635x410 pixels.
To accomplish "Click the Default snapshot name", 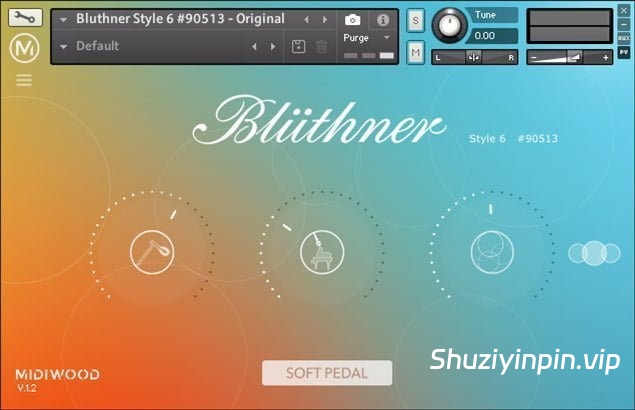I will click(x=98, y=46).
